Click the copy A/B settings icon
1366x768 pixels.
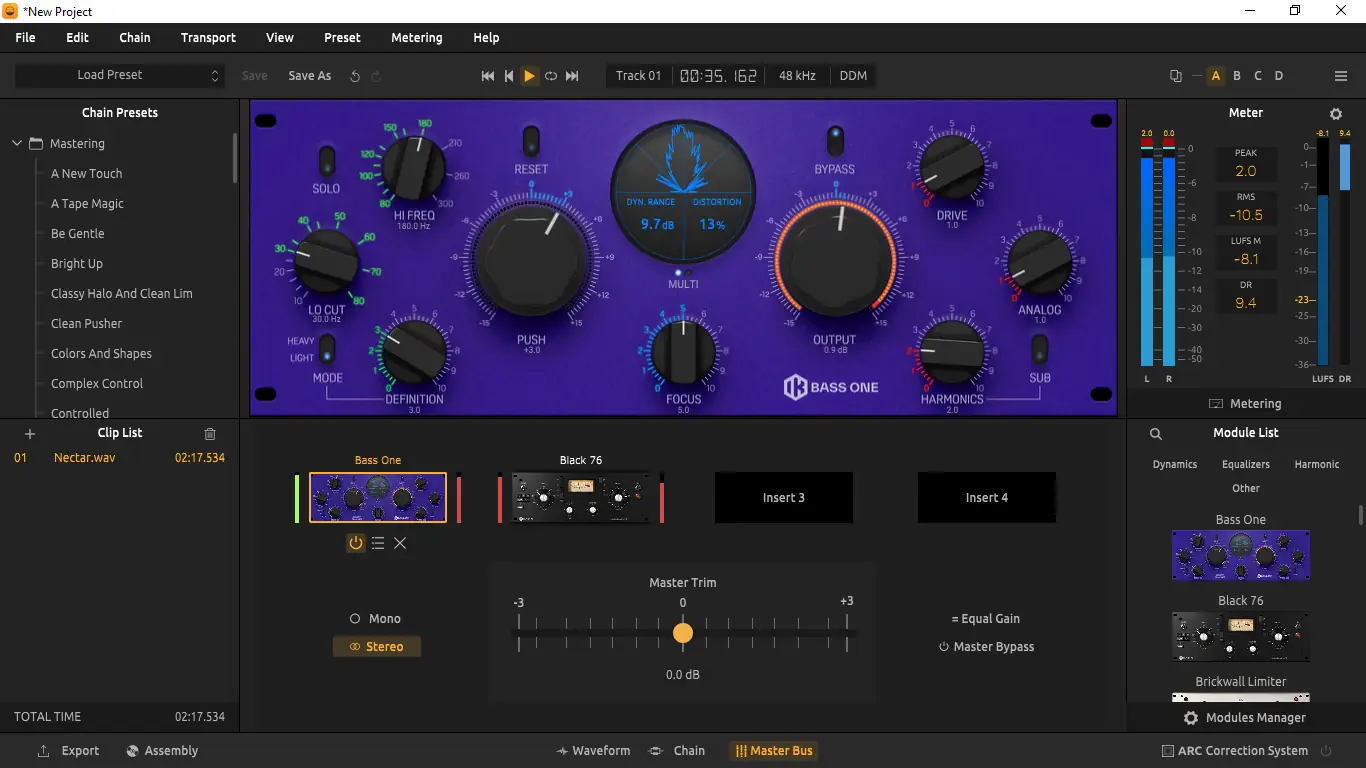click(x=1176, y=76)
